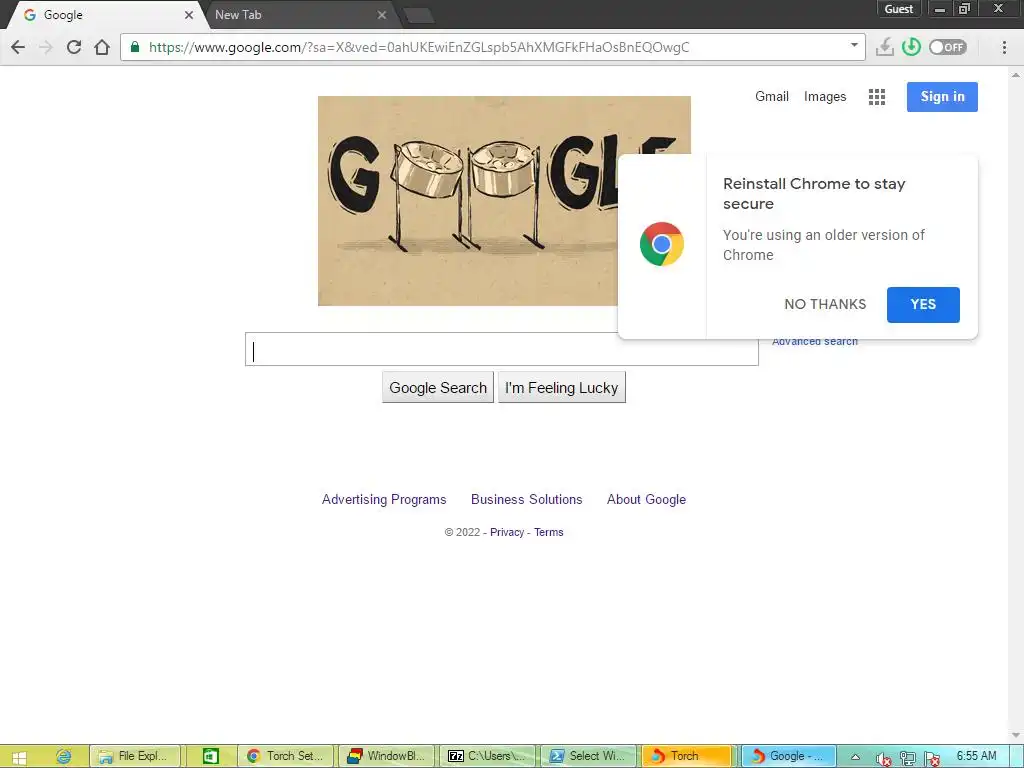Viewport: 1024px width, 768px height.
Task: Accept Chrome reinstall with YES
Action: [x=923, y=304]
